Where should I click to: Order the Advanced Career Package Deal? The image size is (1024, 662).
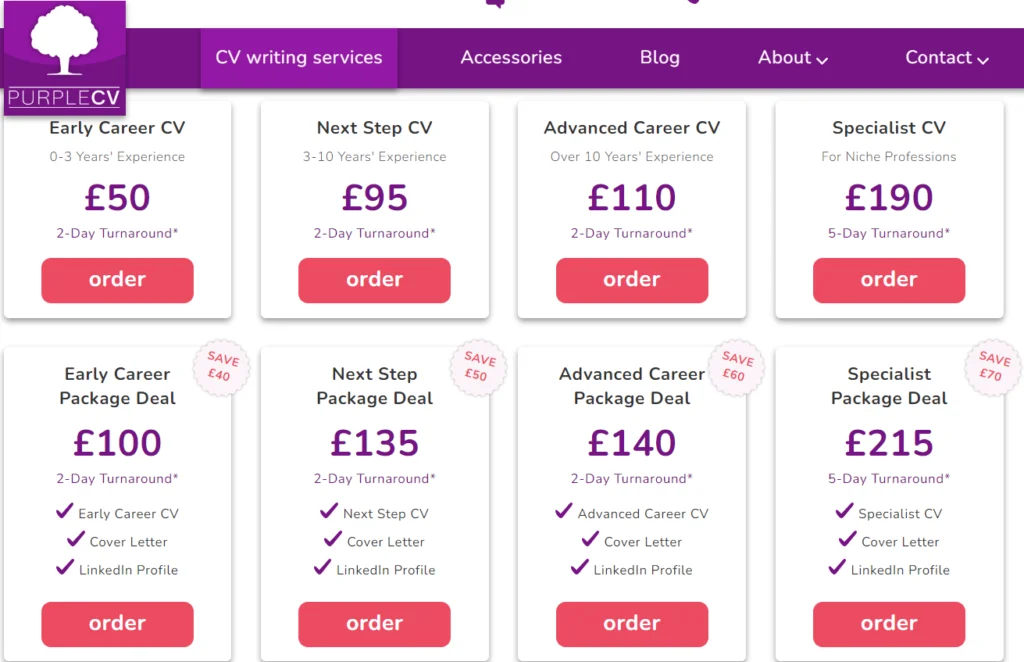631,624
